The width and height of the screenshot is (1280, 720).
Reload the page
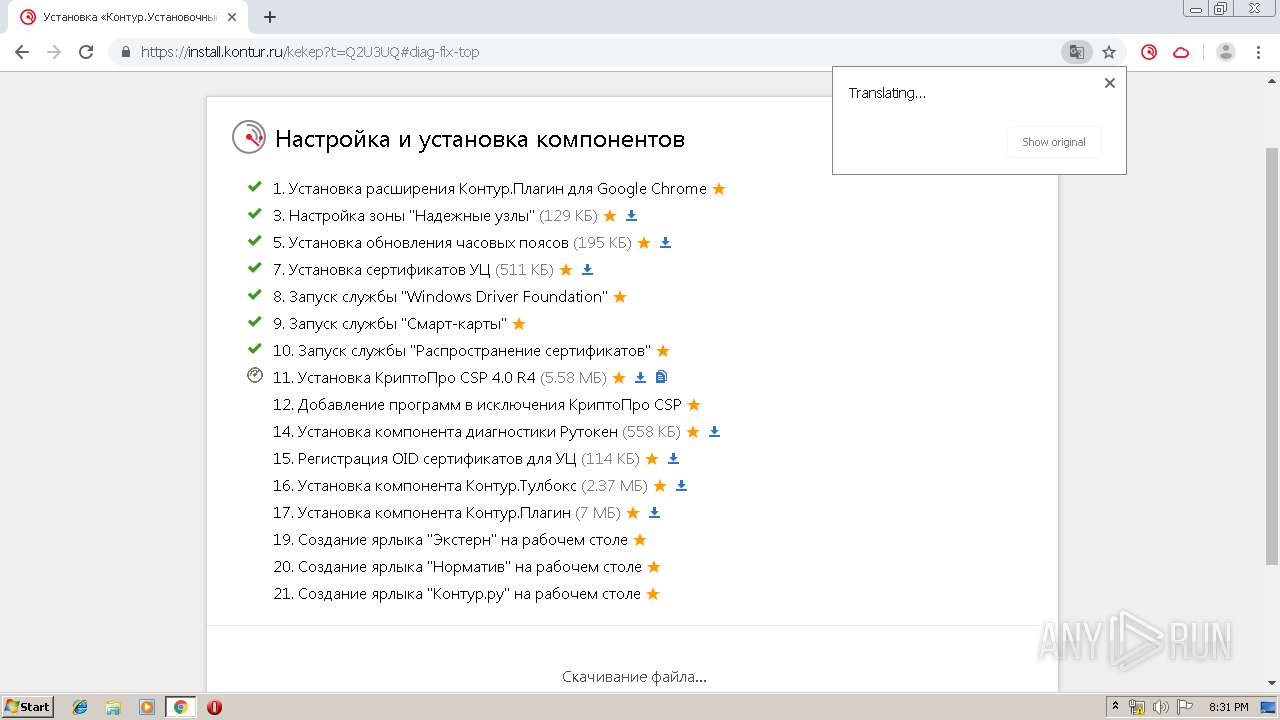click(86, 52)
